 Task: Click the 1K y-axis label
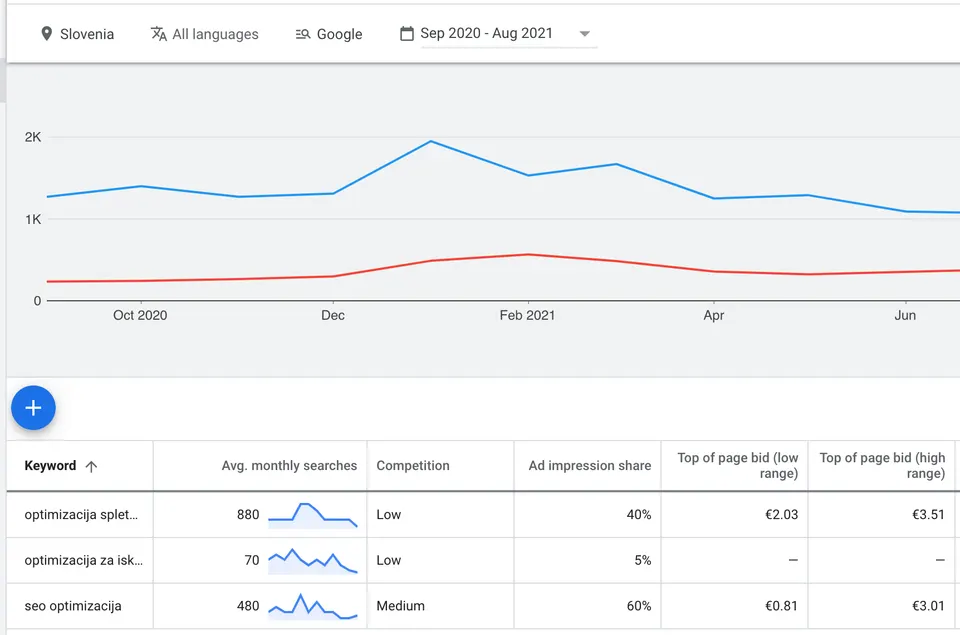(x=33, y=219)
